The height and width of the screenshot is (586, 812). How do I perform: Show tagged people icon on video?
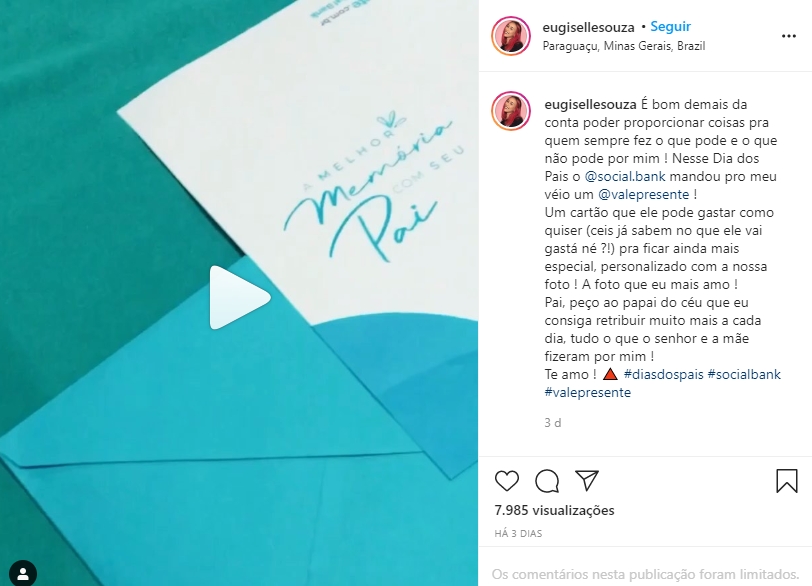(23, 573)
